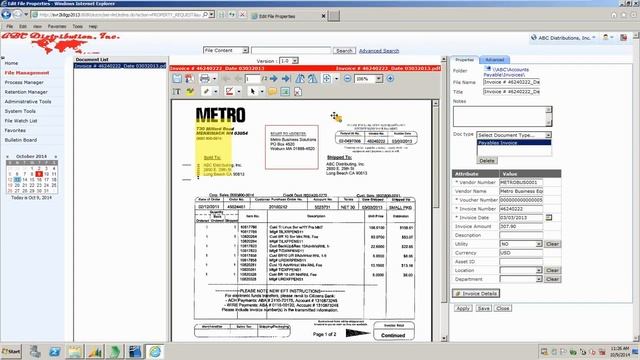The image size is (640, 360).
Task: Open Retention Manager in sidebar
Action: coord(26,92)
